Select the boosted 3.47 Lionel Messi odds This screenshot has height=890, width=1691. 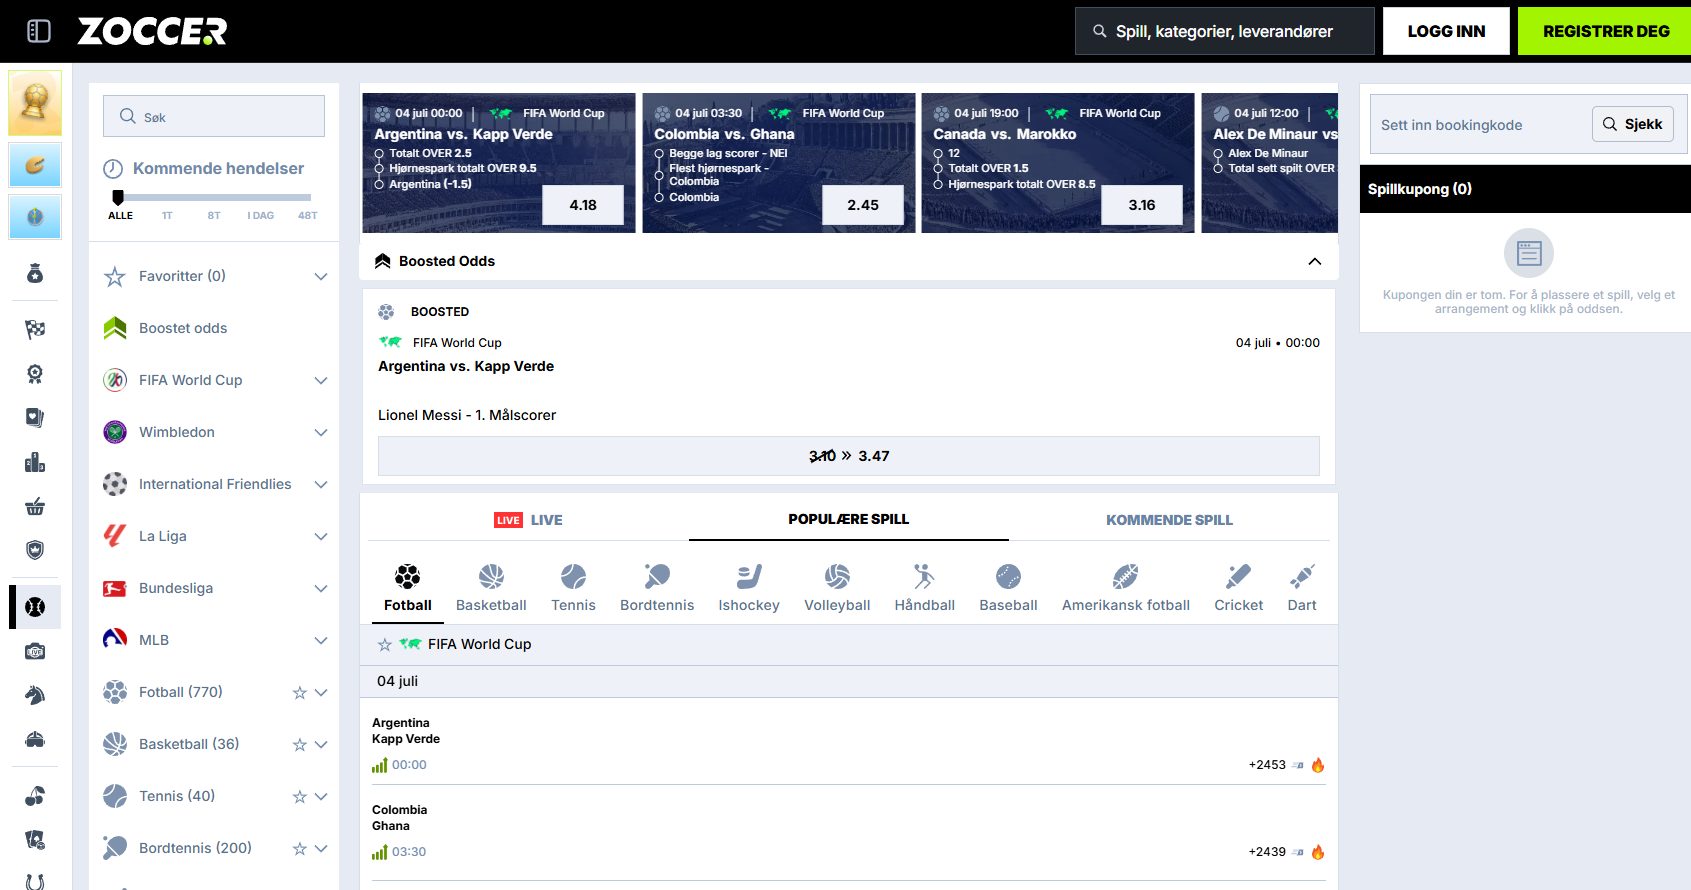(849, 456)
